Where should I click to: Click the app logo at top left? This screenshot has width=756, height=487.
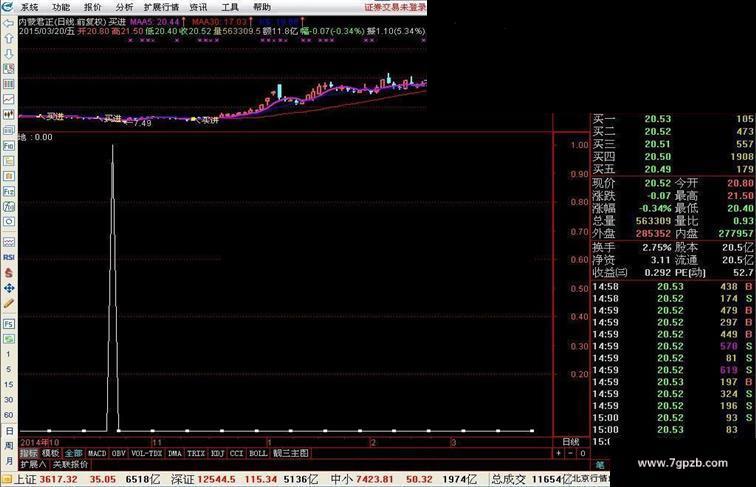(7, 6)
